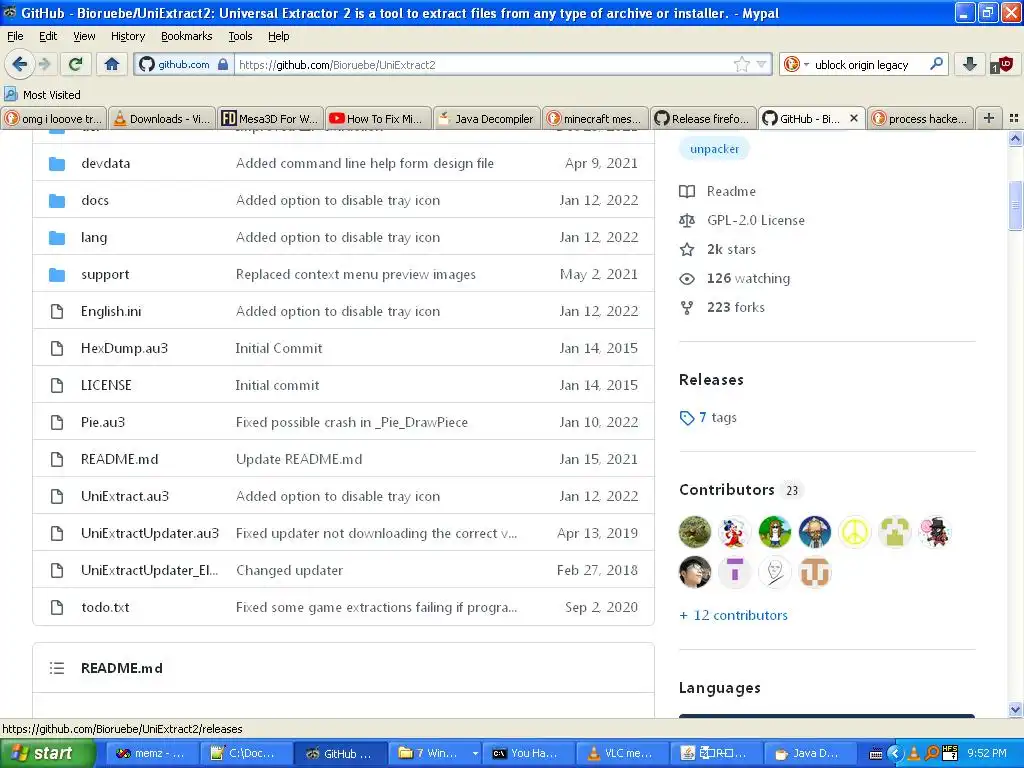Viewport: 1024px width, 768px height.
Task: Show all tabs list button
Action: 1014,118
